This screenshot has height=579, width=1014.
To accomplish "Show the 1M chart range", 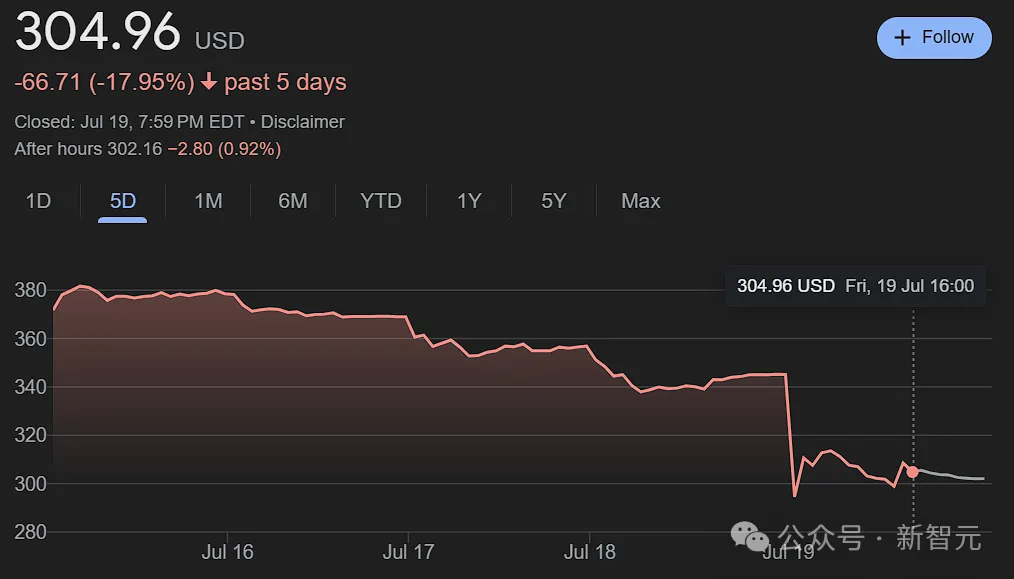I will point(208,201).
